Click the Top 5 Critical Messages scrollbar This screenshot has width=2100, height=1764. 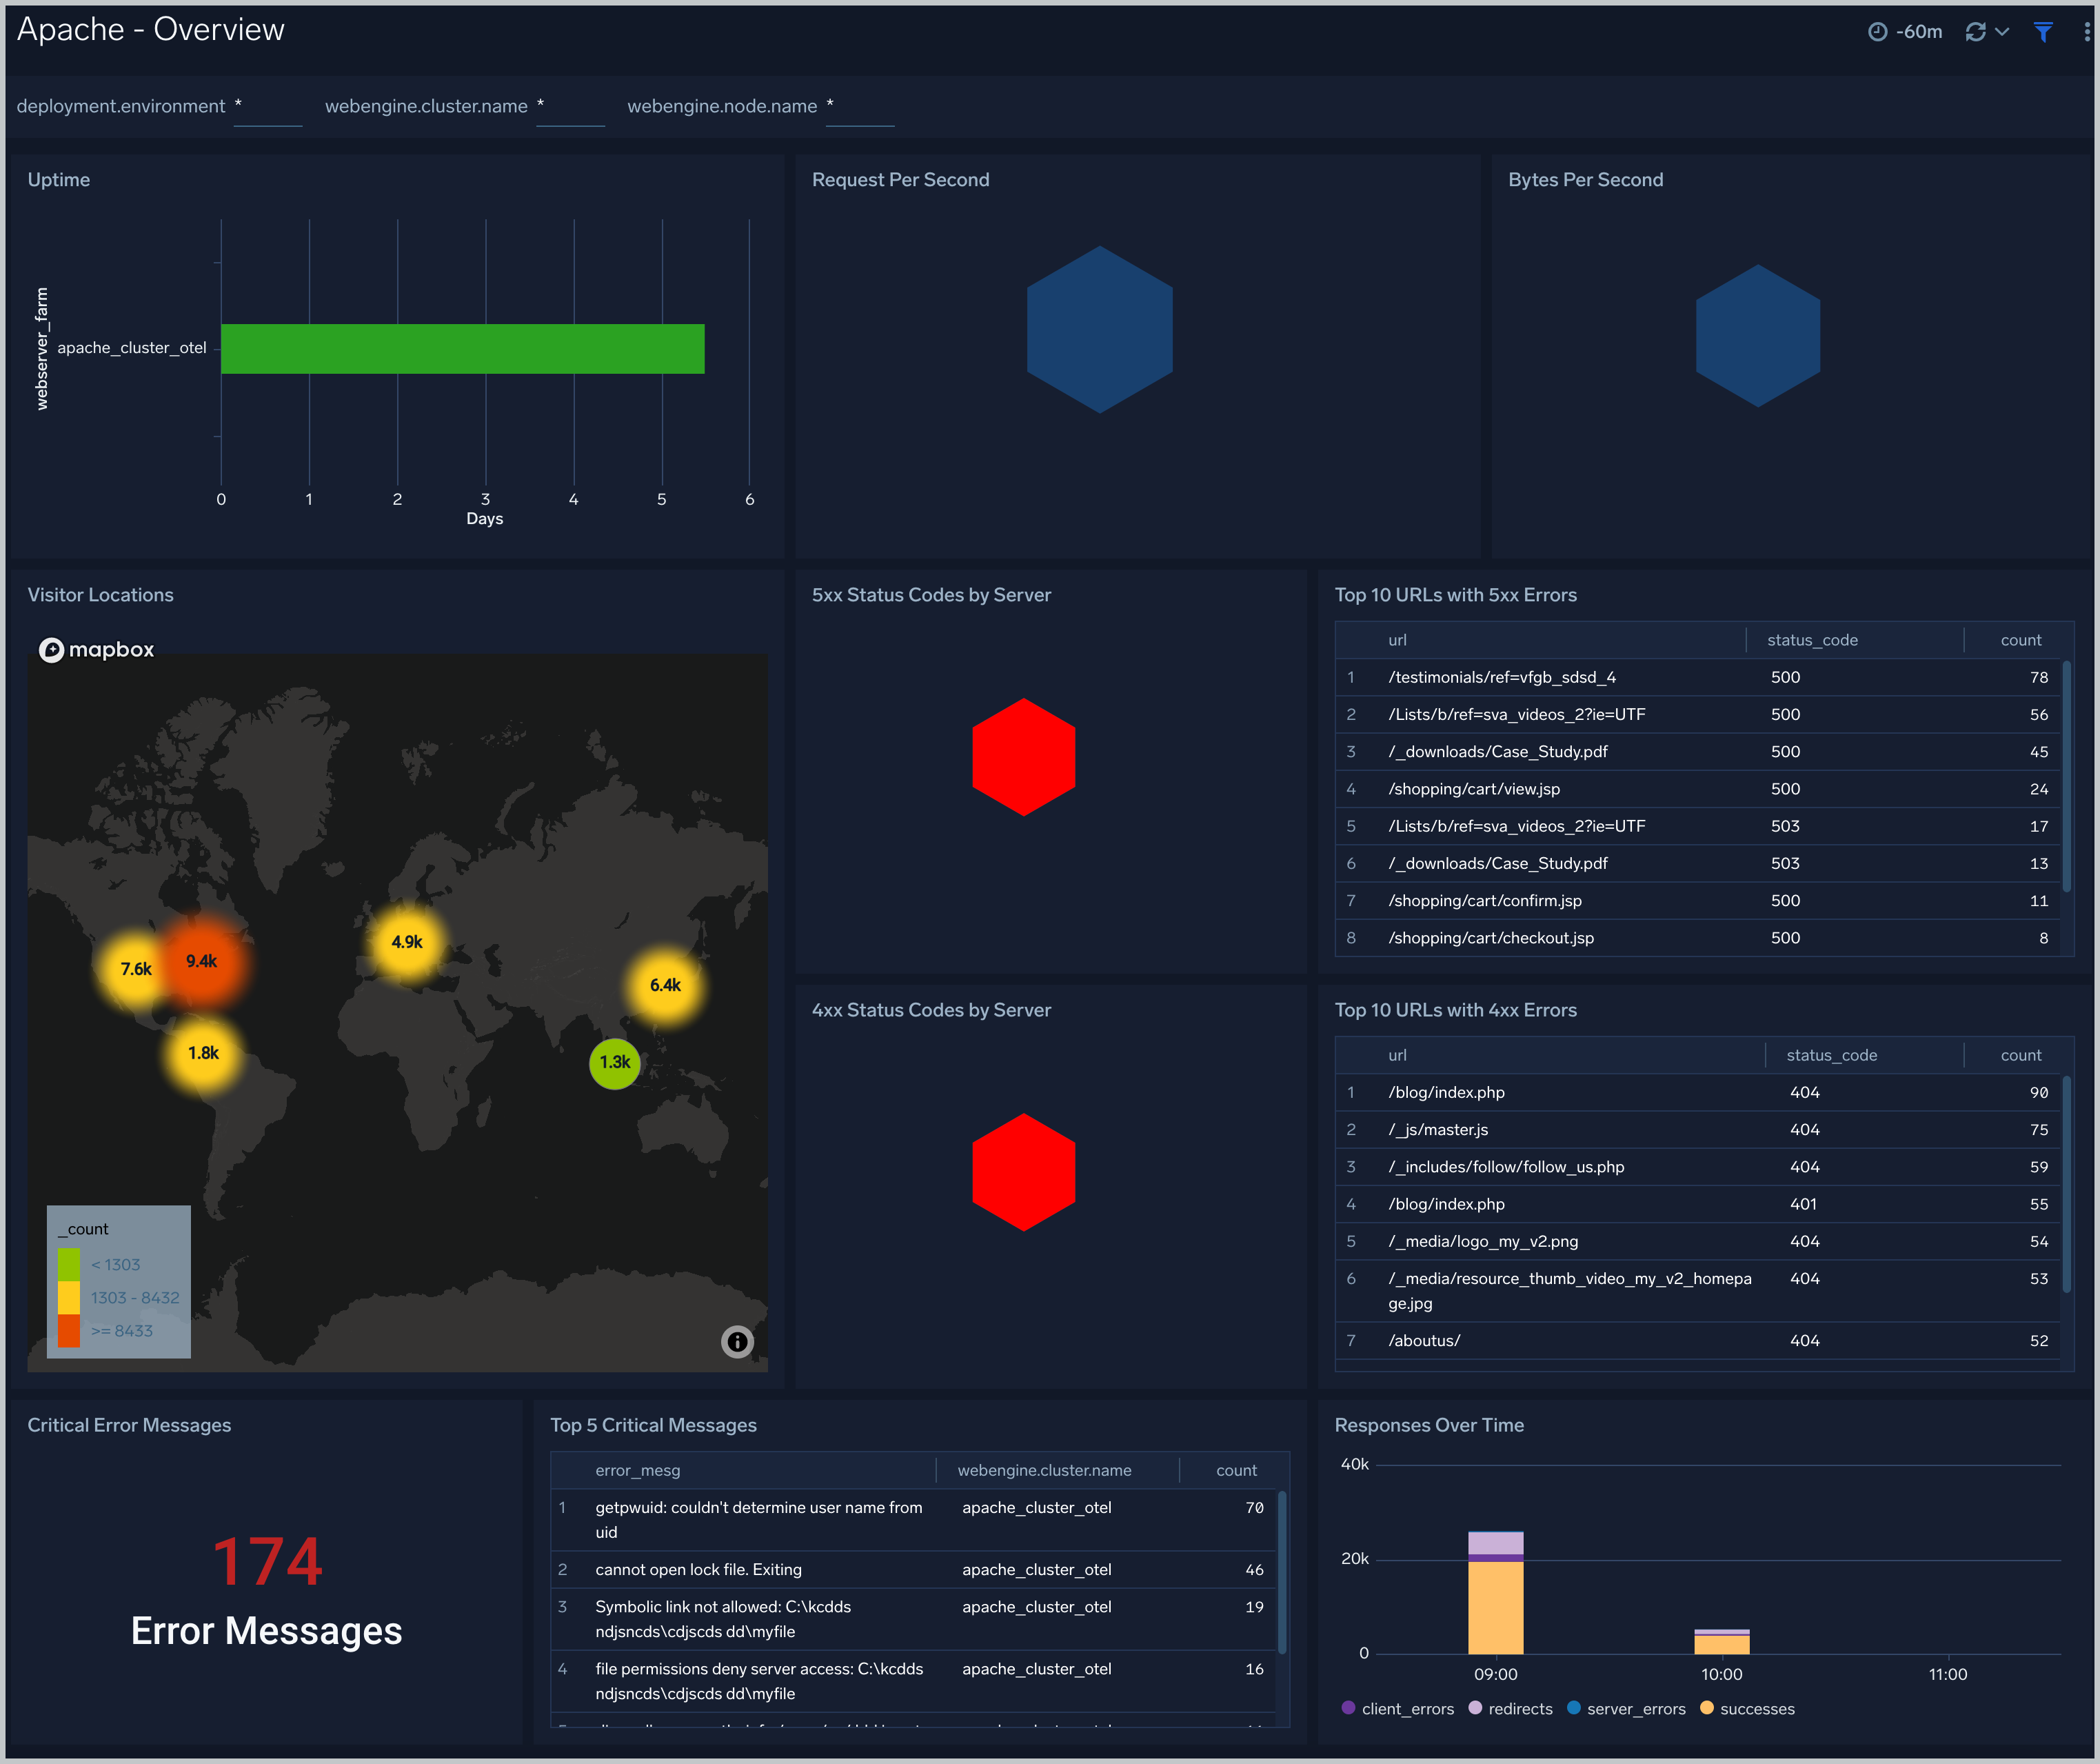click(1282, 1572)
